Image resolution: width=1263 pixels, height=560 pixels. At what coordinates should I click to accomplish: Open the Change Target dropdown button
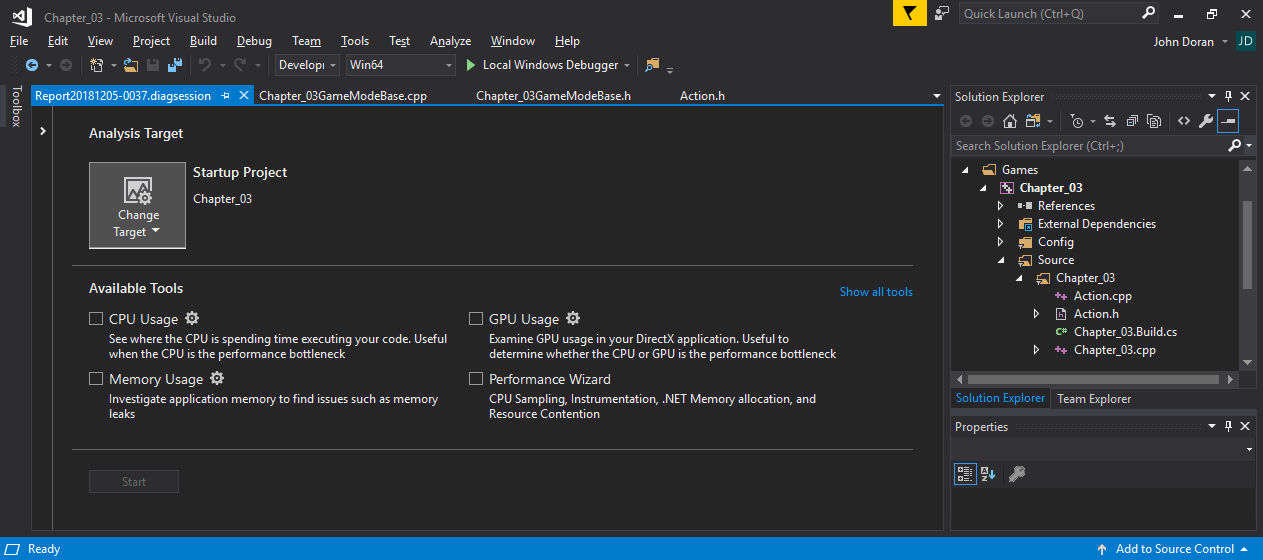click(138, 205)
